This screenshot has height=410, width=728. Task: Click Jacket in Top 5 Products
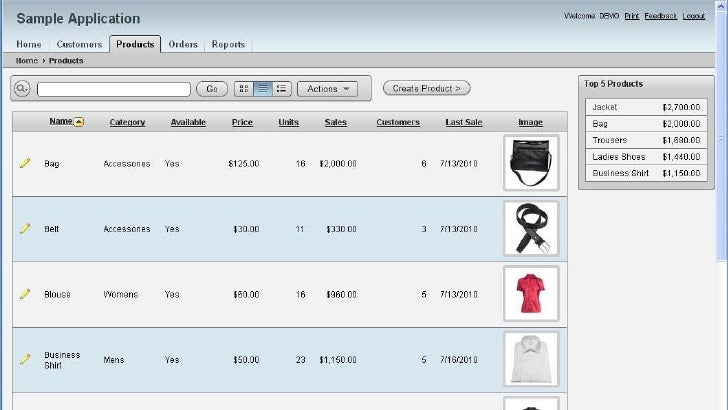pos(604,107)
